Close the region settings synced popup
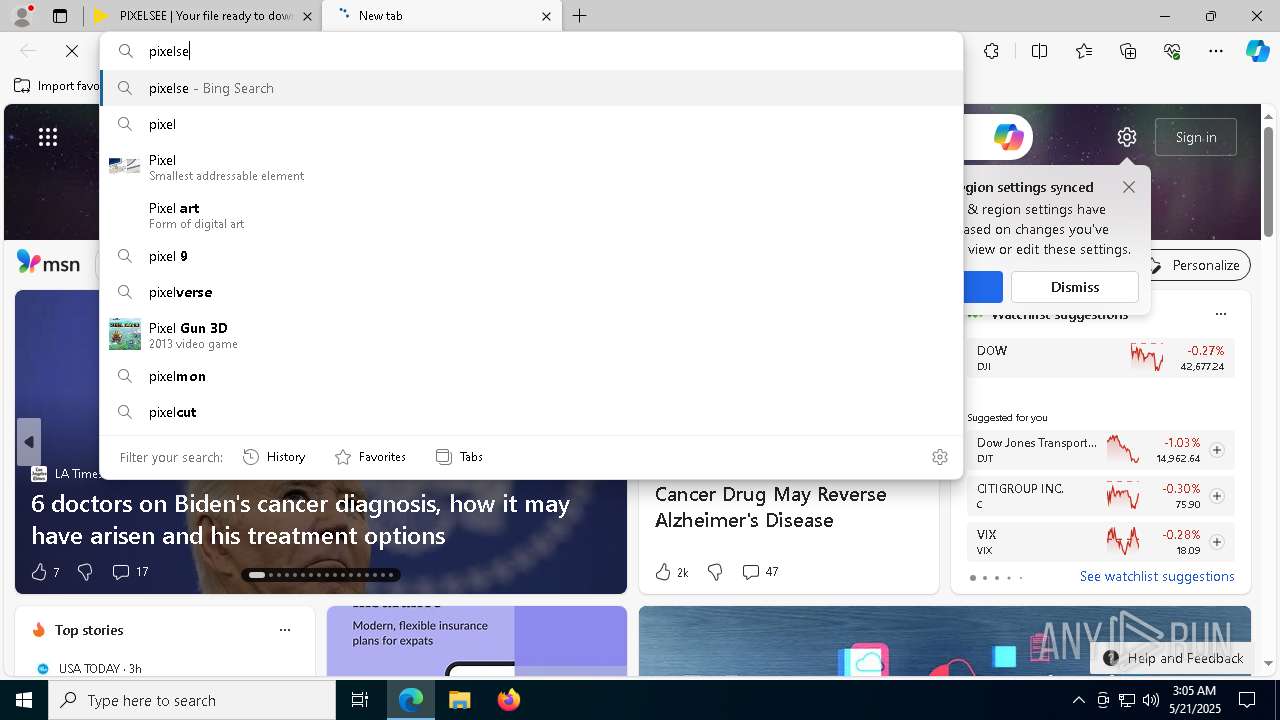 coord(1129,187)
